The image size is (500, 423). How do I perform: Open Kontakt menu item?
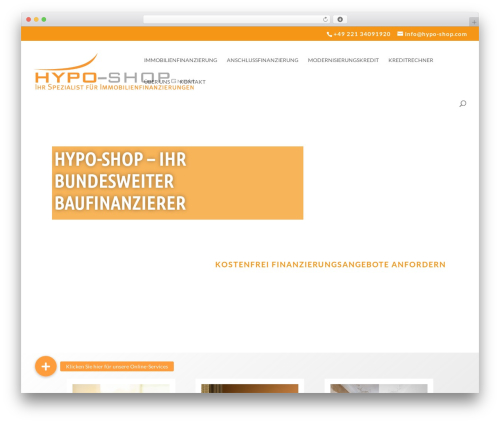tap(193, 82)
